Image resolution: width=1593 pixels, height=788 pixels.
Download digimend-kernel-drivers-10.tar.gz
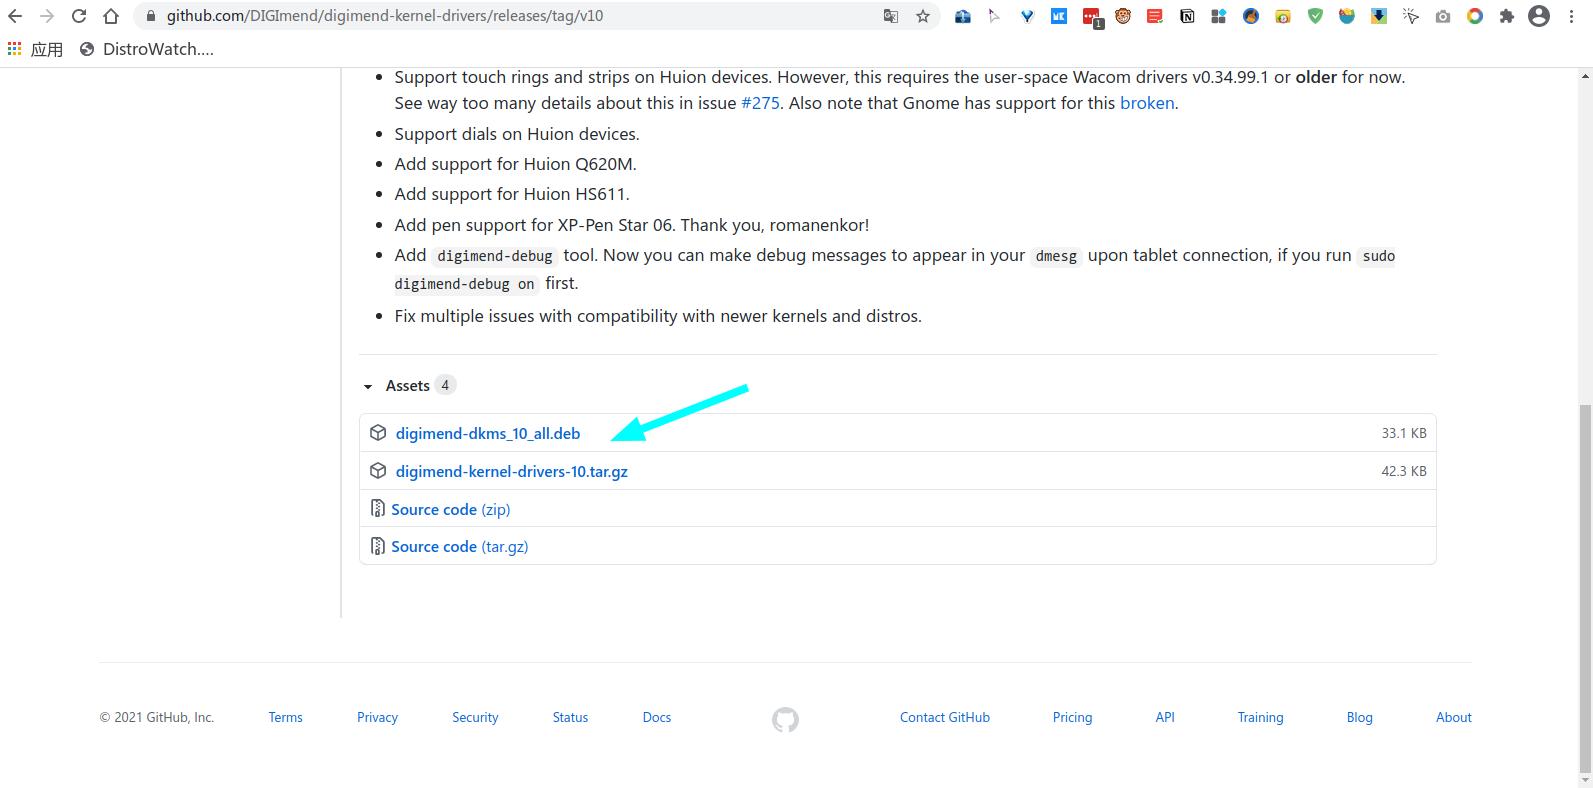512,471
